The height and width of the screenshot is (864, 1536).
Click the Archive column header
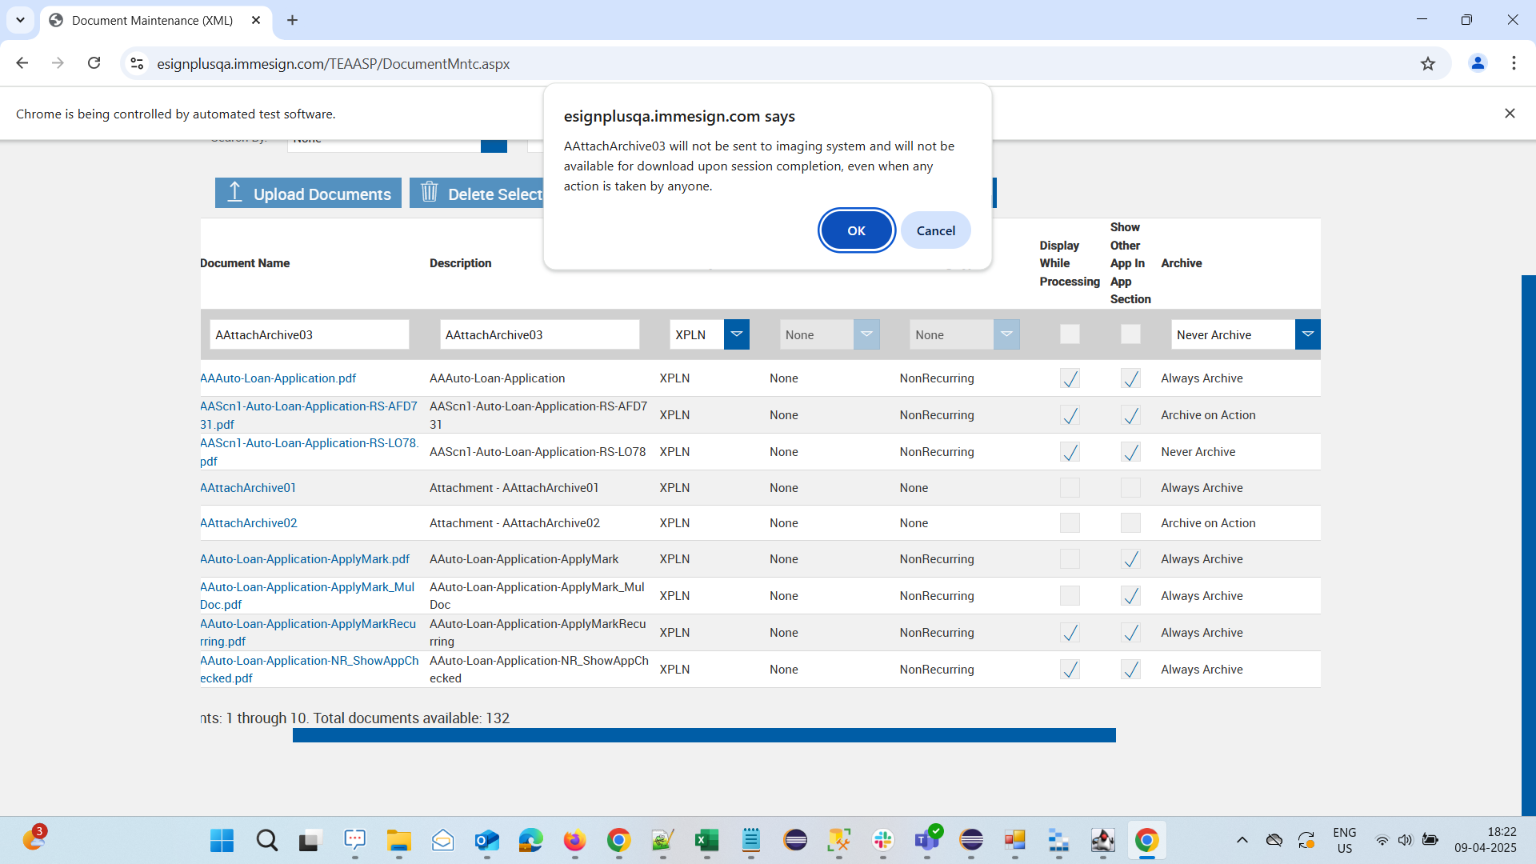[1181, 263]
